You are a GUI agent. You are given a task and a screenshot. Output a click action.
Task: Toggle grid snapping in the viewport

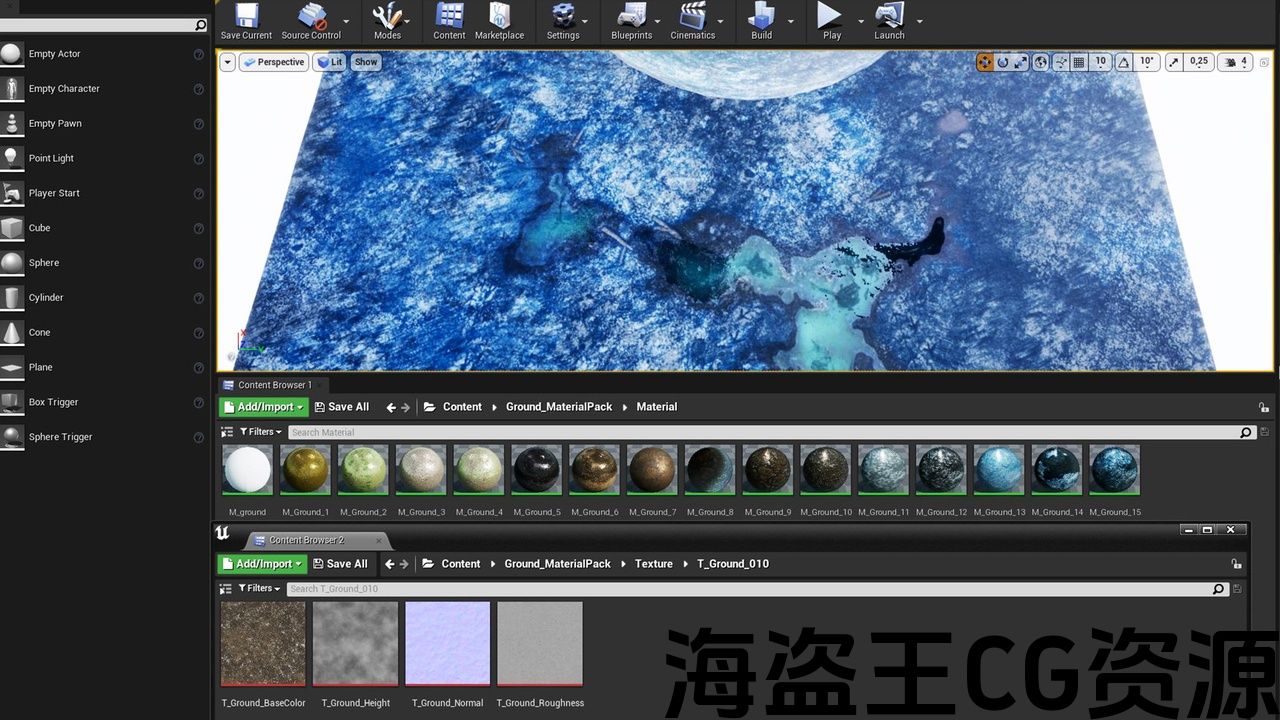(1079, 62)
